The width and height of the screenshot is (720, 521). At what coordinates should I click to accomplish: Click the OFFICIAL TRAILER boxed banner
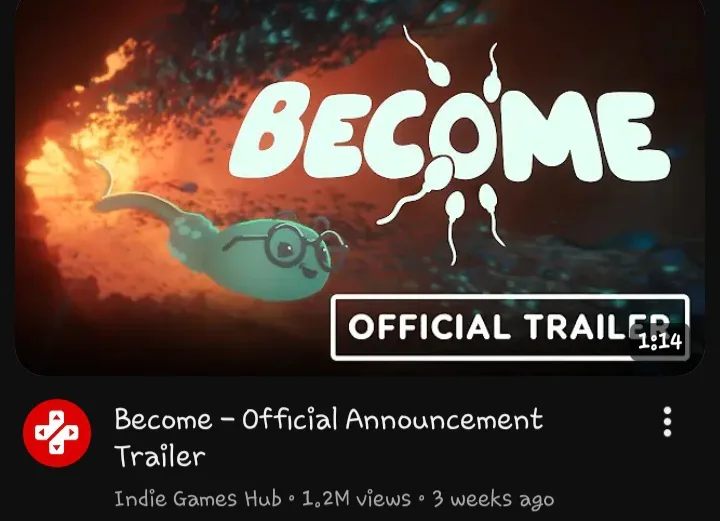pos(510,327)
